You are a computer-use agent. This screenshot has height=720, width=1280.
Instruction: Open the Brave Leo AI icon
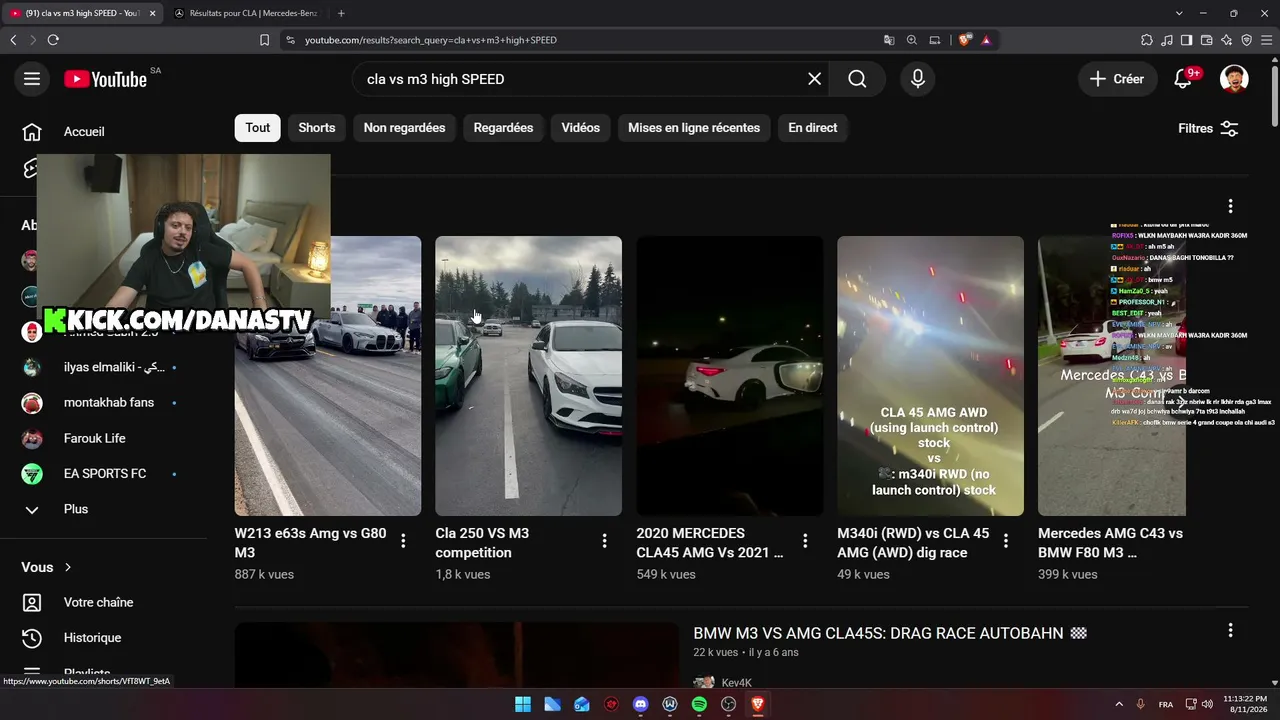coord(1226,40)
